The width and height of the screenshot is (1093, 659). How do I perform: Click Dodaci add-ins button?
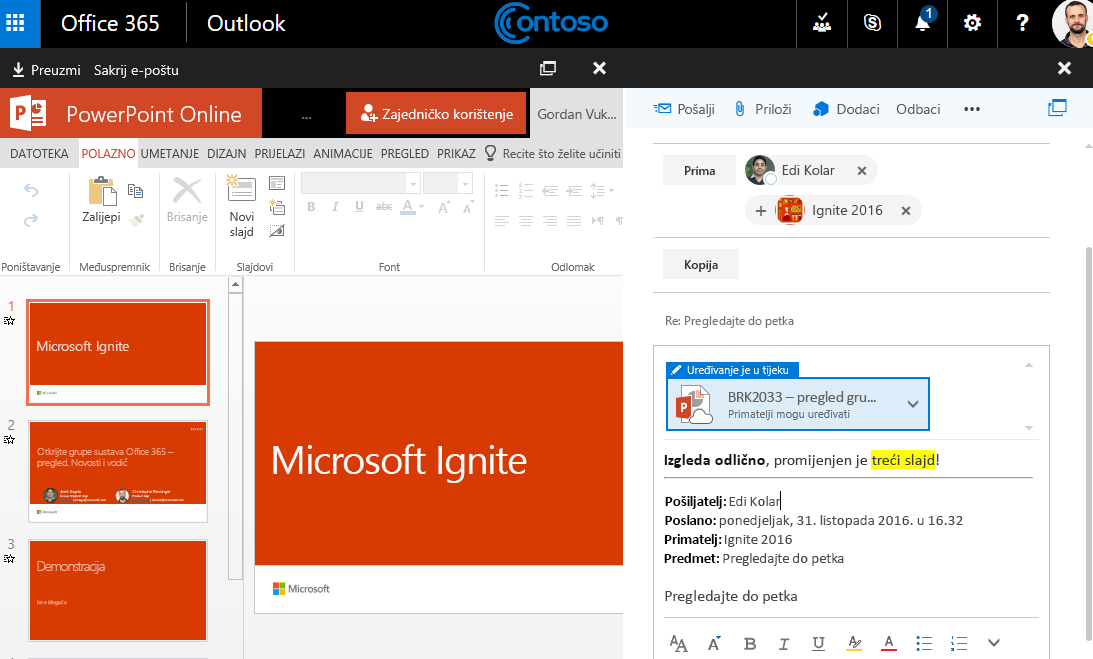(846, 109)
